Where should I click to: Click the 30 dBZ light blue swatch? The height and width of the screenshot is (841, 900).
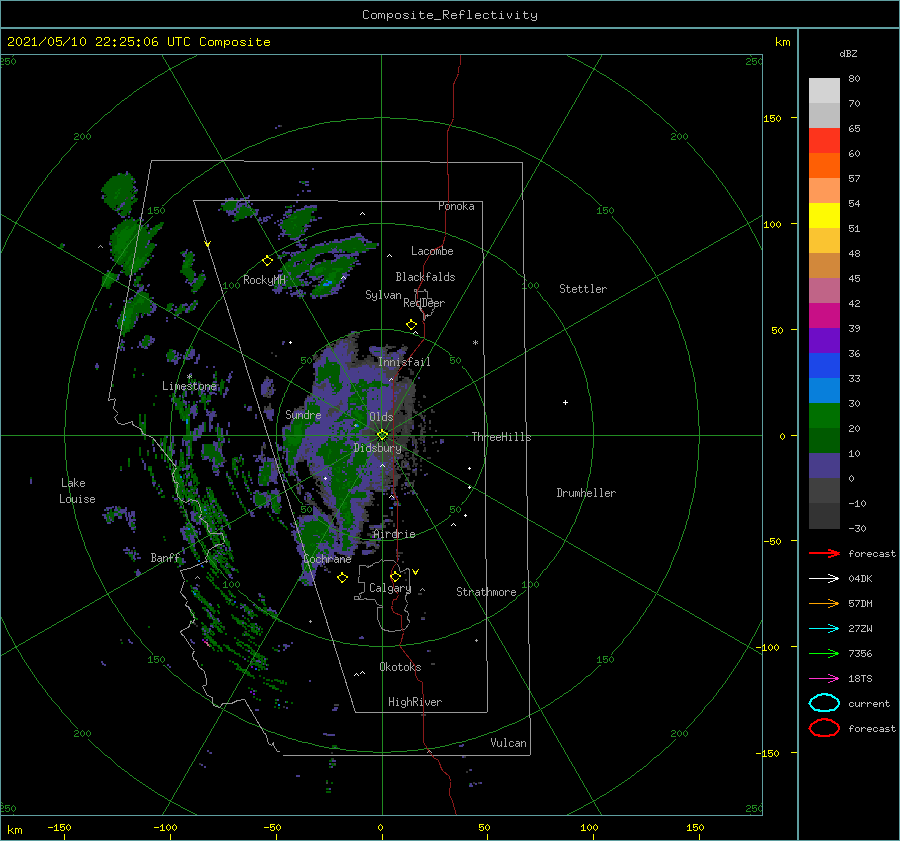pyautogui.click(x=824, y=390)
